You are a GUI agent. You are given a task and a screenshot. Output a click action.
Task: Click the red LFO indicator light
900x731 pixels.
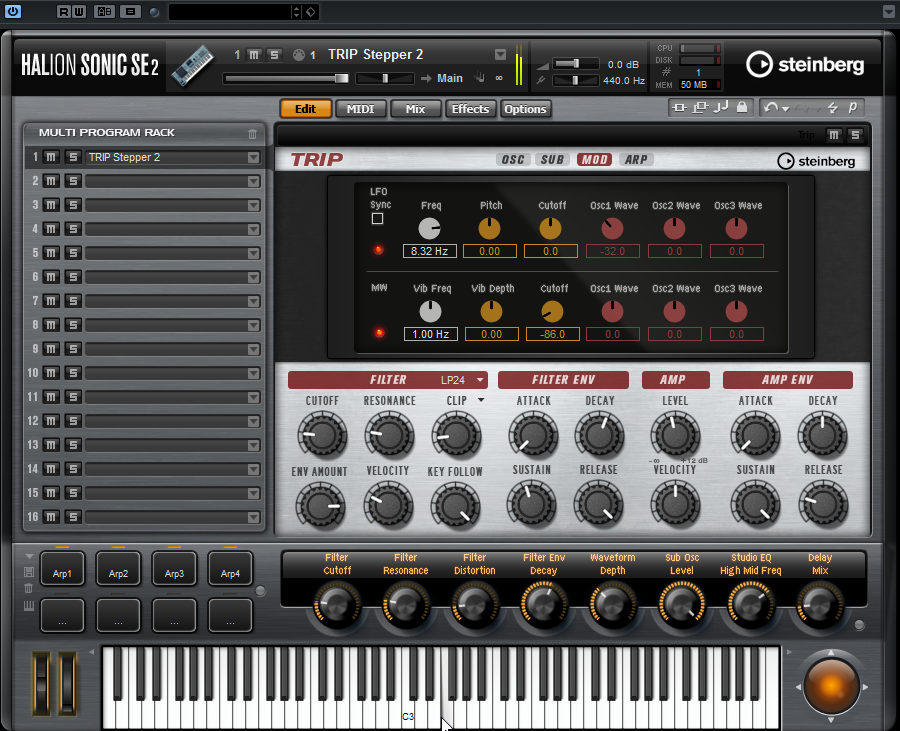tap(378, 250)
